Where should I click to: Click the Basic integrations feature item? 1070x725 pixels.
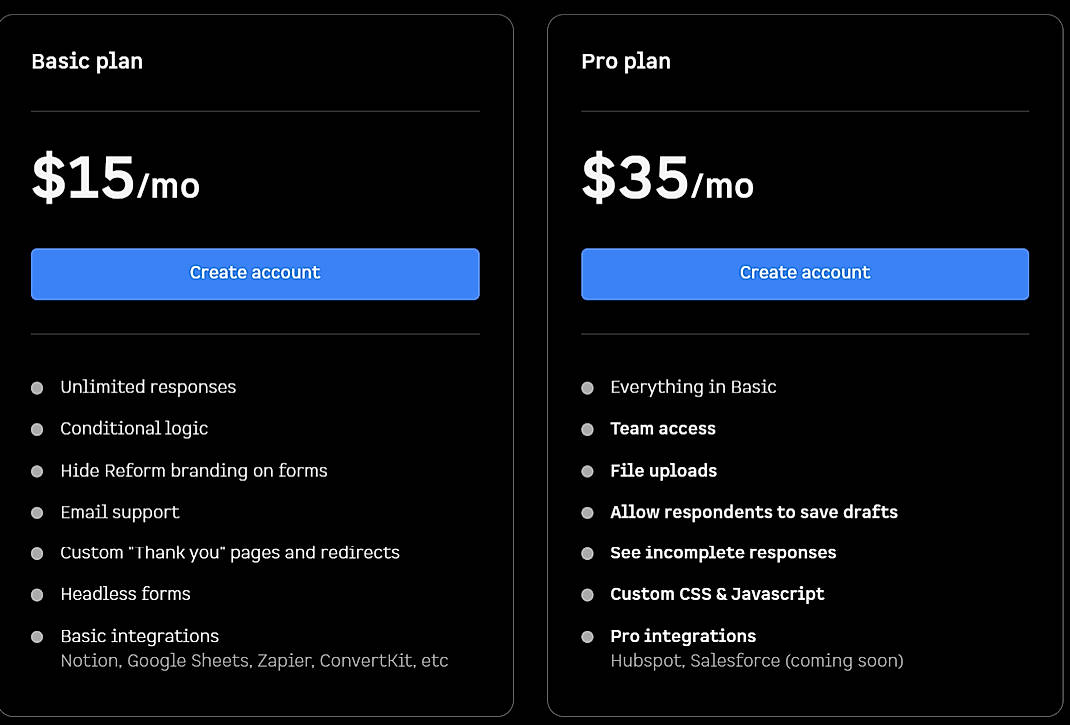pyautogui.click(x=139, y=636)
